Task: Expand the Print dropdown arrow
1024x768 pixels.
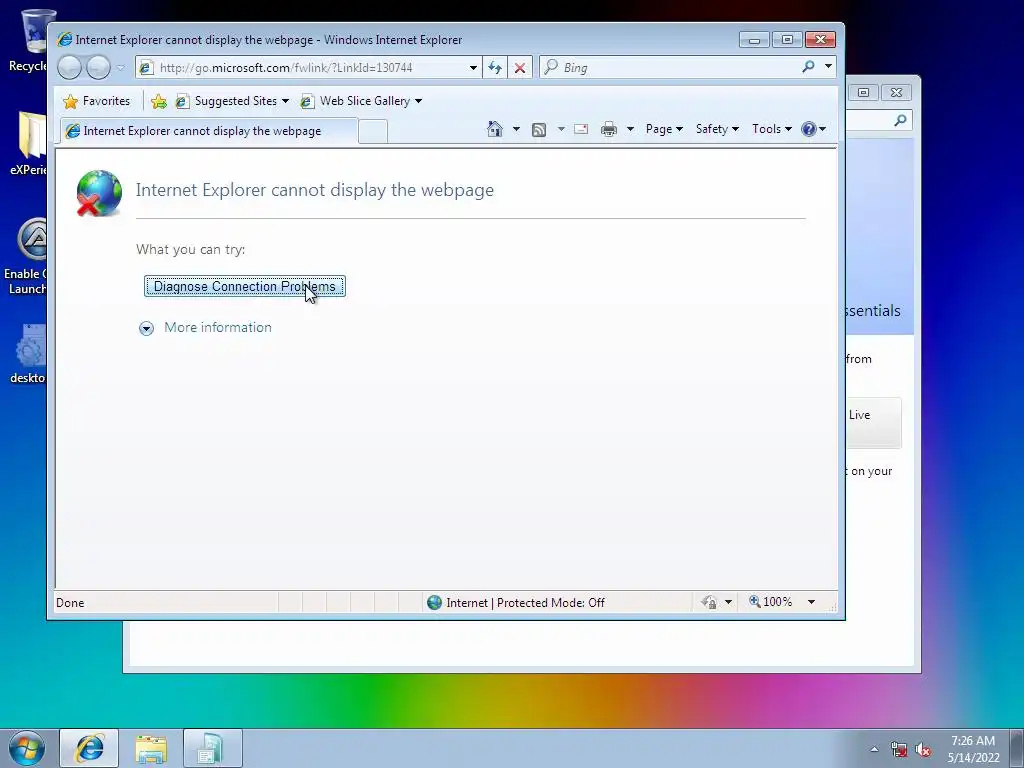Action: click(x=630, y=129)
